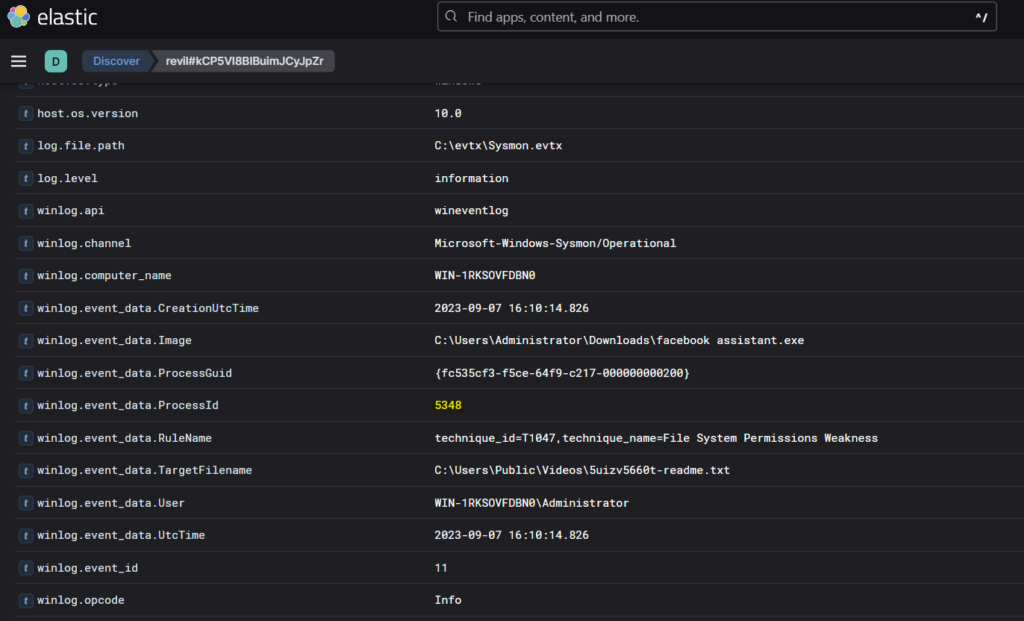
Task: Click the highlighted 5348 ProcessId value
Action: pyautogui.click(x=448, y=406)
